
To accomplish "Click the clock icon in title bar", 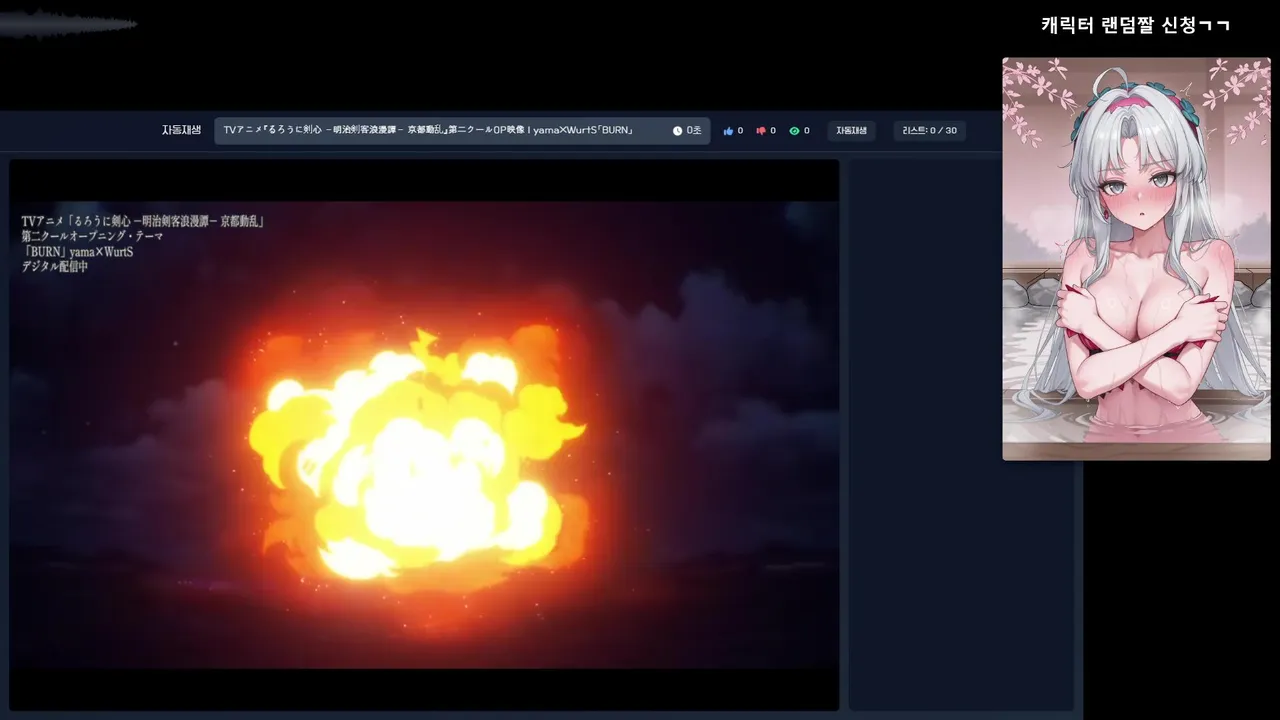I will point(677,131).
